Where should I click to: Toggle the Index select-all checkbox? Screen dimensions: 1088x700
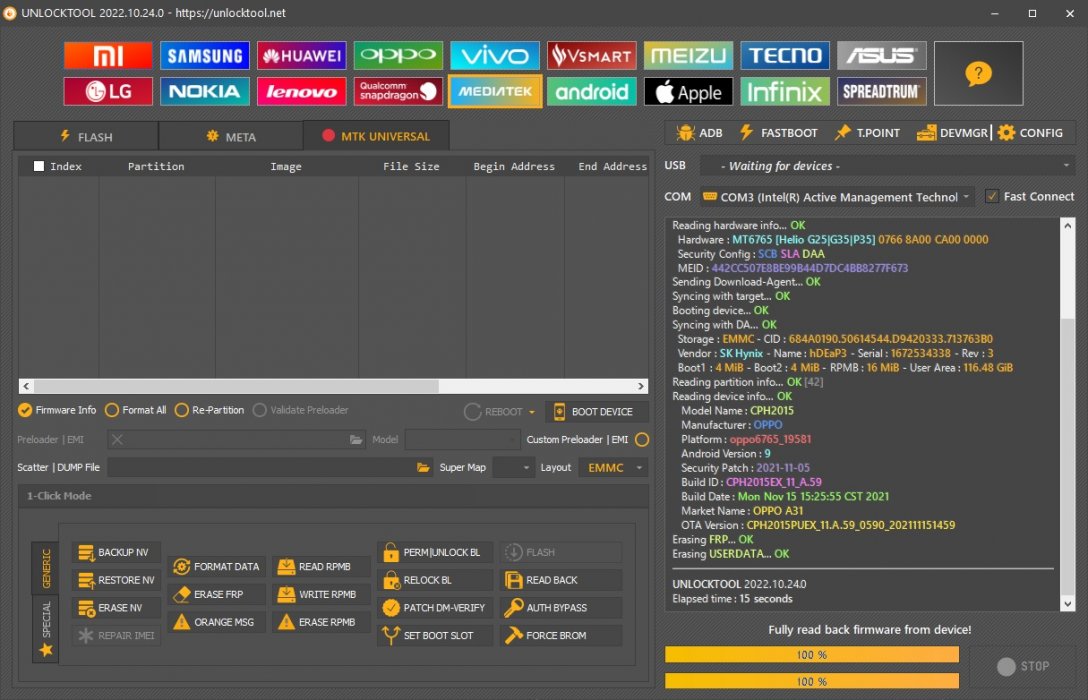(39, 167)
